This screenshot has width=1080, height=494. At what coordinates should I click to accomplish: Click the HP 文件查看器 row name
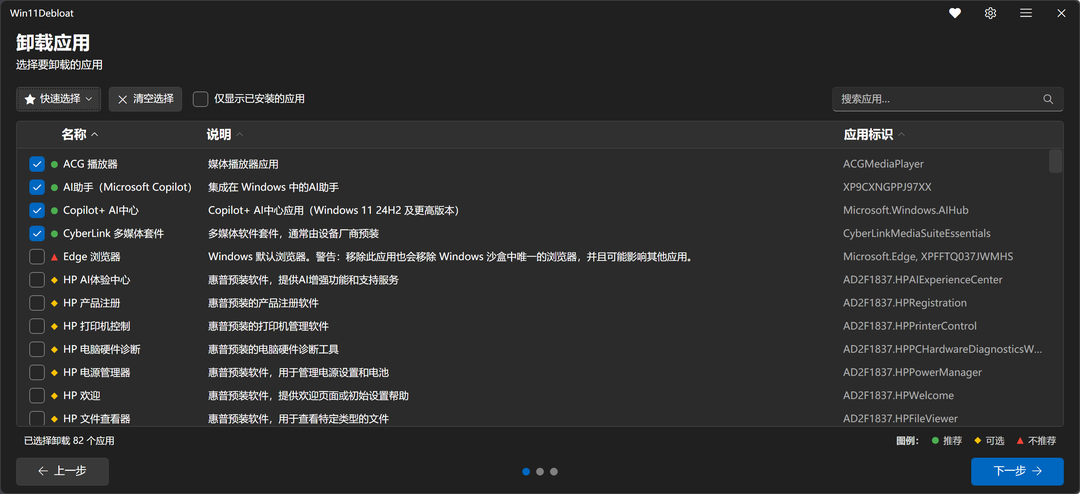pos(96,418)
